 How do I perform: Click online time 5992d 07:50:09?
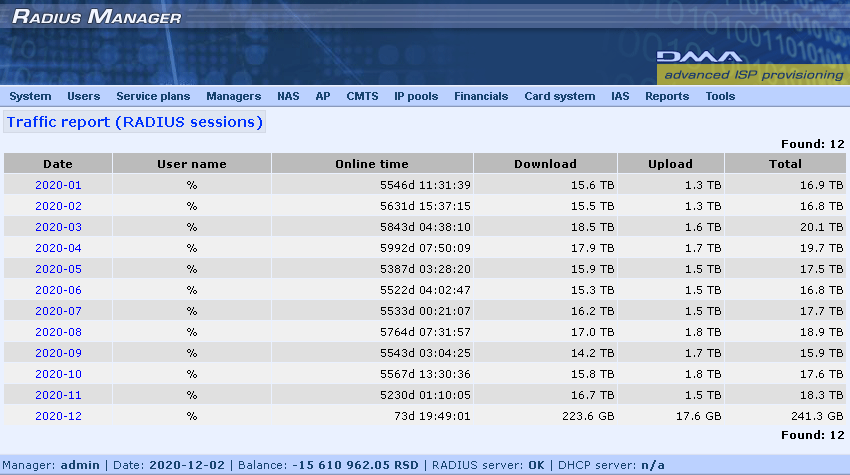click(425, 248)
